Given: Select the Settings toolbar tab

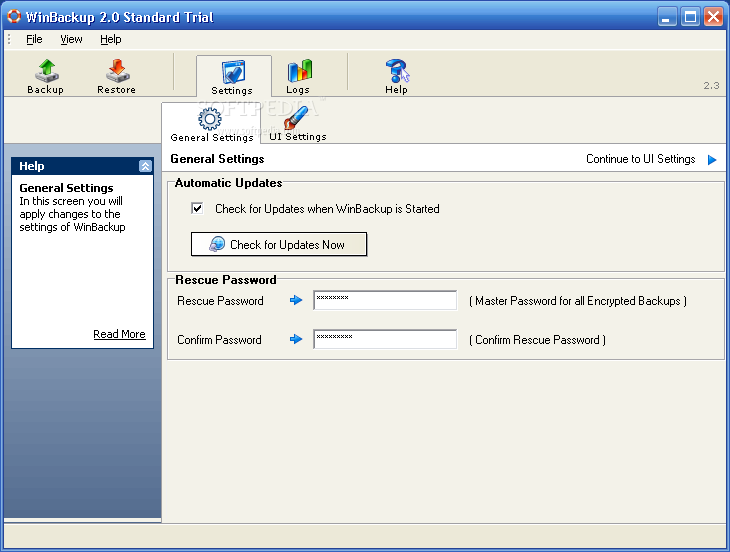Looking at the screenshot, I should [233, 77].
